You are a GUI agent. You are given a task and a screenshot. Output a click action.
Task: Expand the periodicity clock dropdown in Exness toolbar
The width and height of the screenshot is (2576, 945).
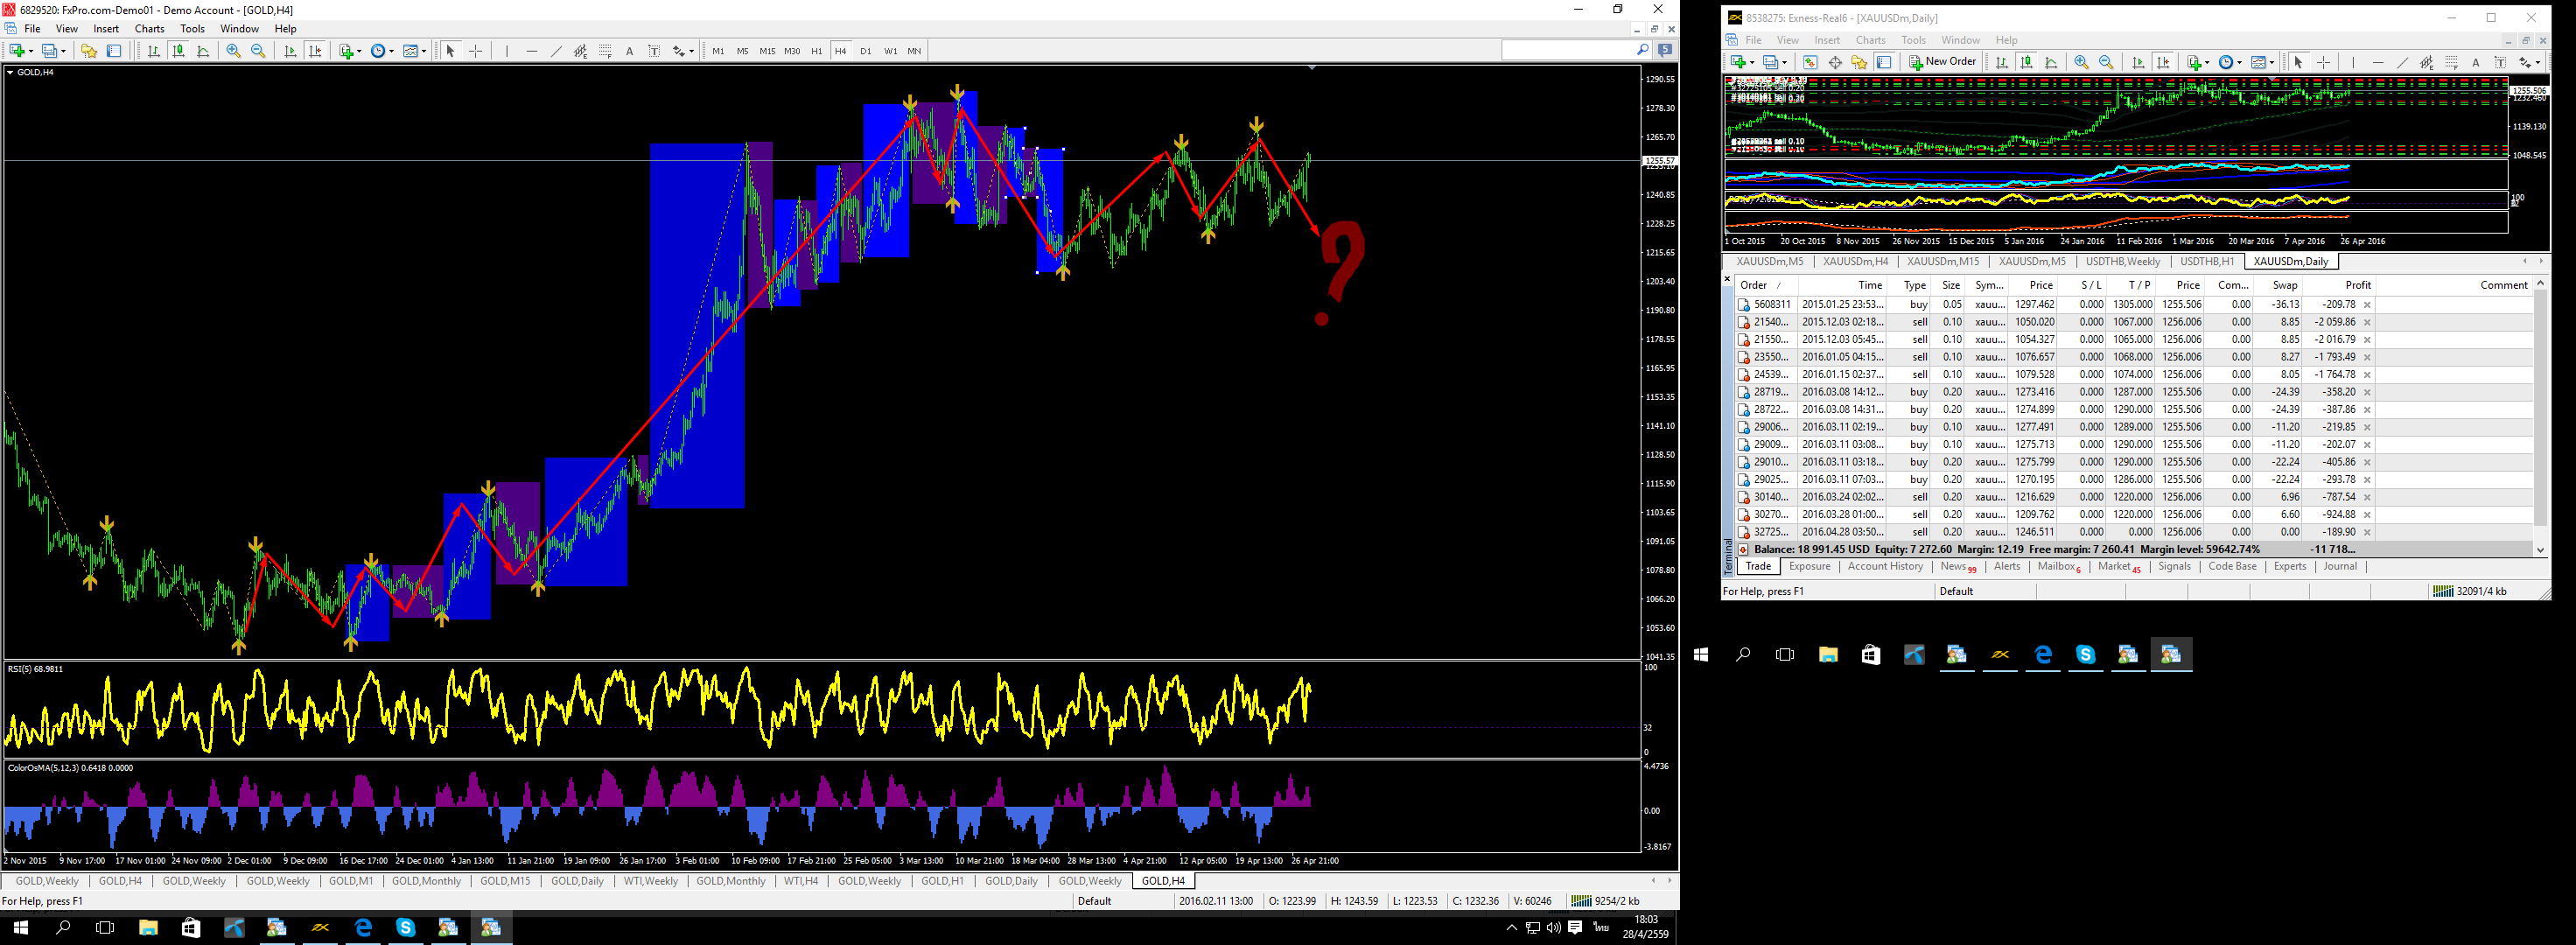pyautogui.click(x=2229, y=62)
